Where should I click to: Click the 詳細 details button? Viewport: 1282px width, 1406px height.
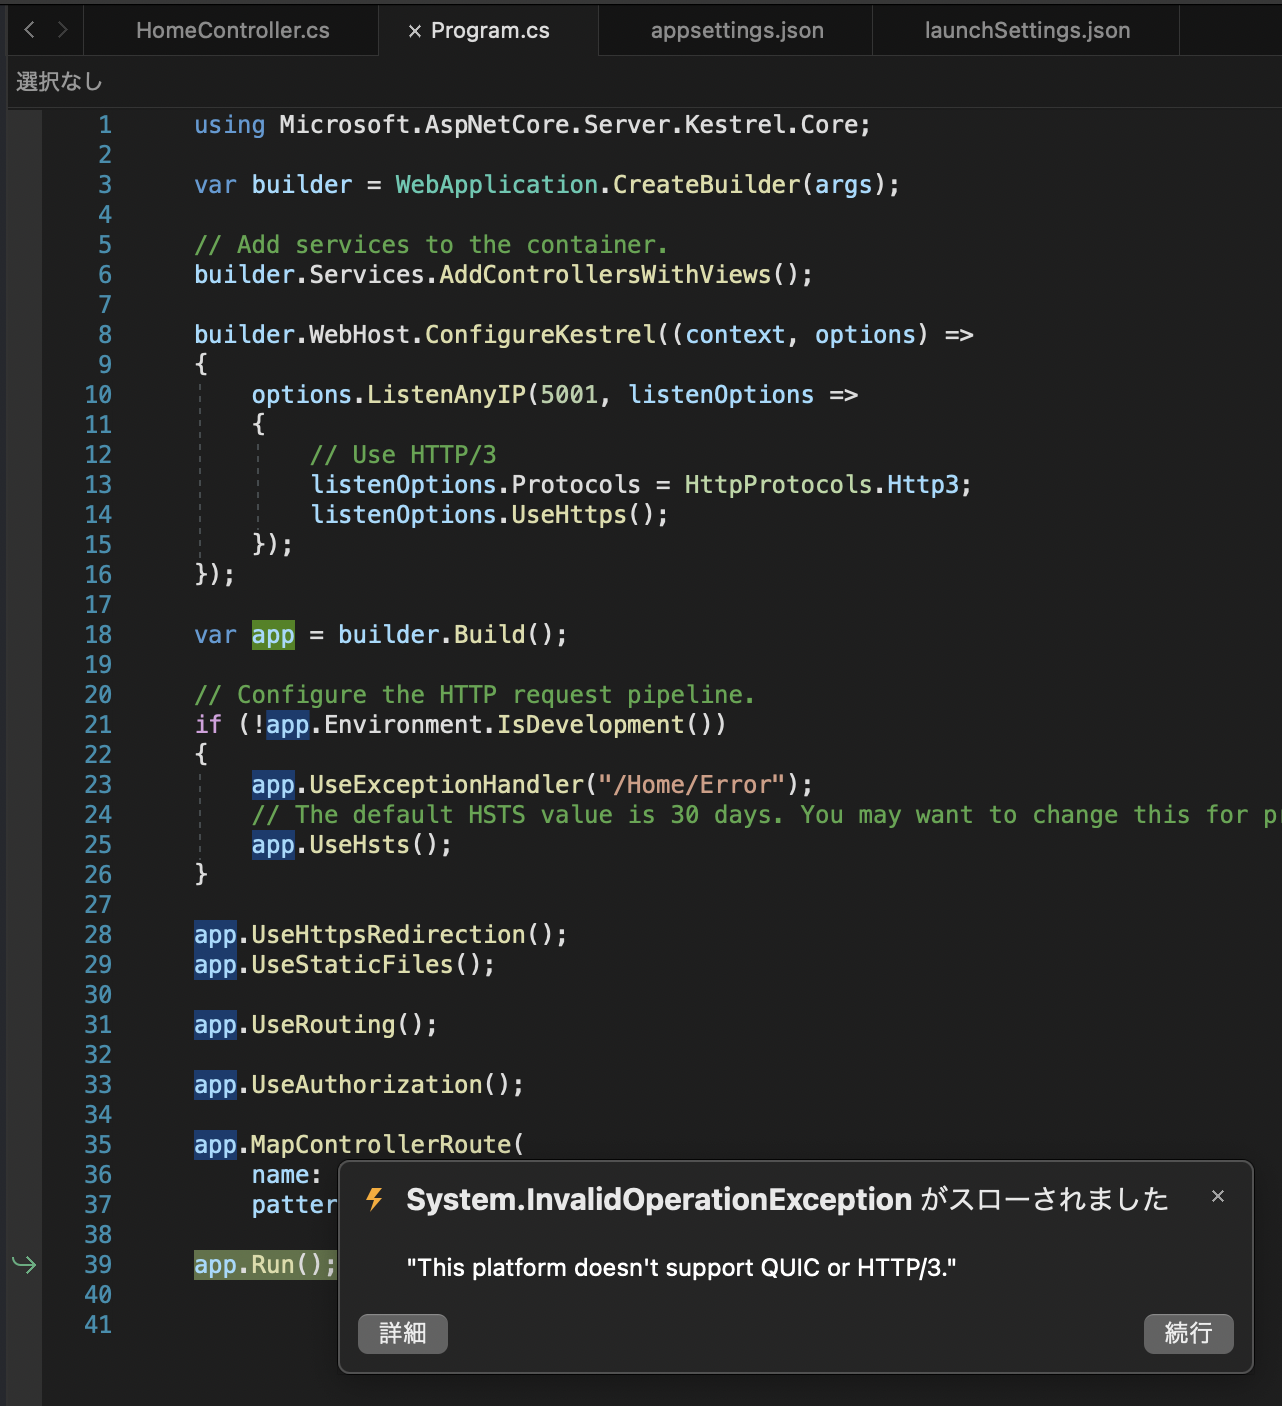403,1333
